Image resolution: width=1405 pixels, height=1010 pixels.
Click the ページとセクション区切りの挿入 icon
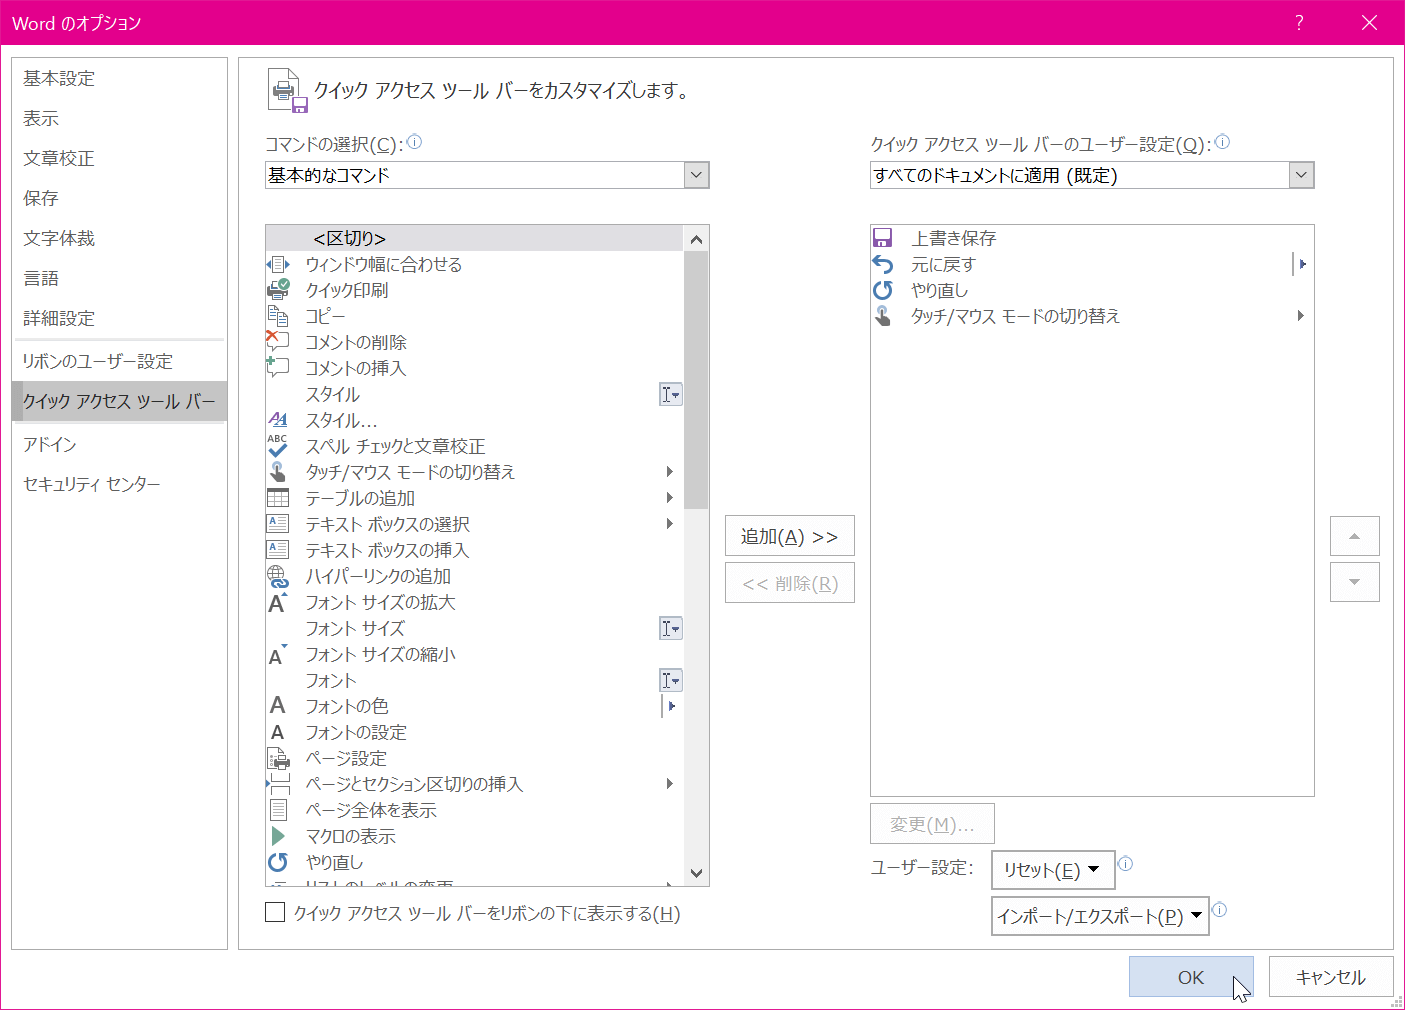(x=278, y=784)
